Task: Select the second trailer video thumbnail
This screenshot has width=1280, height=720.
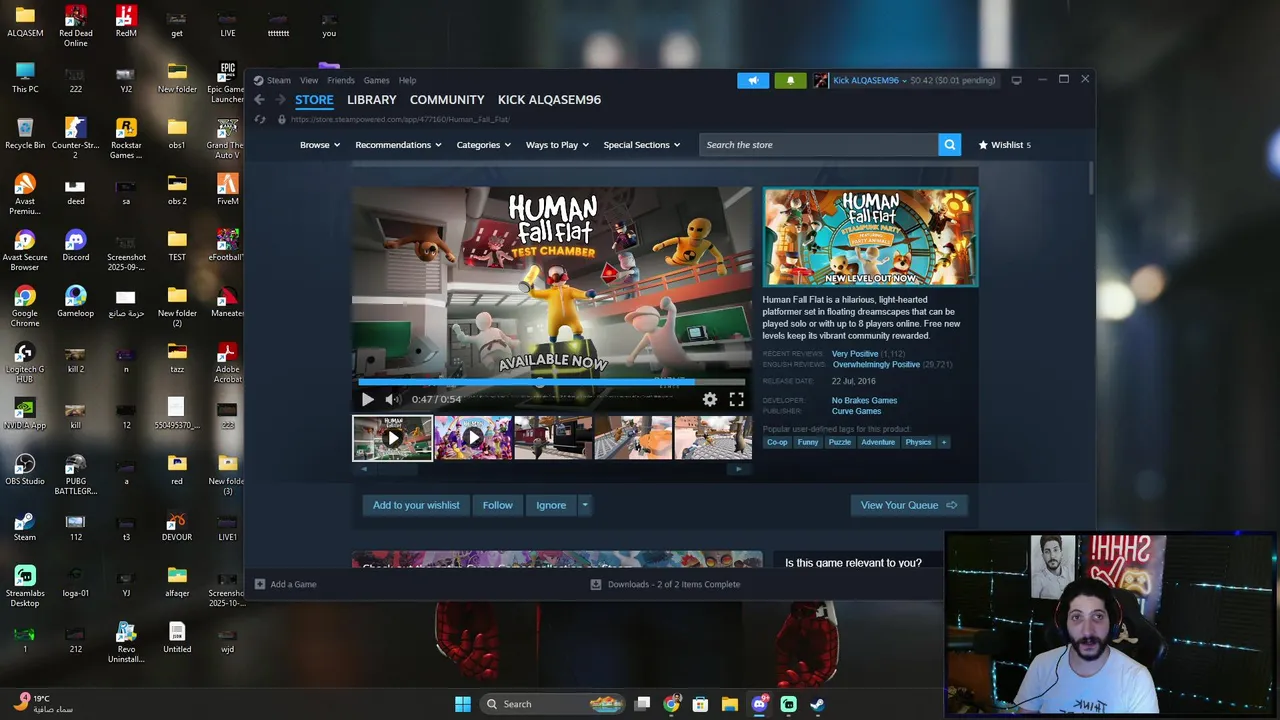Action: point(473,438)
